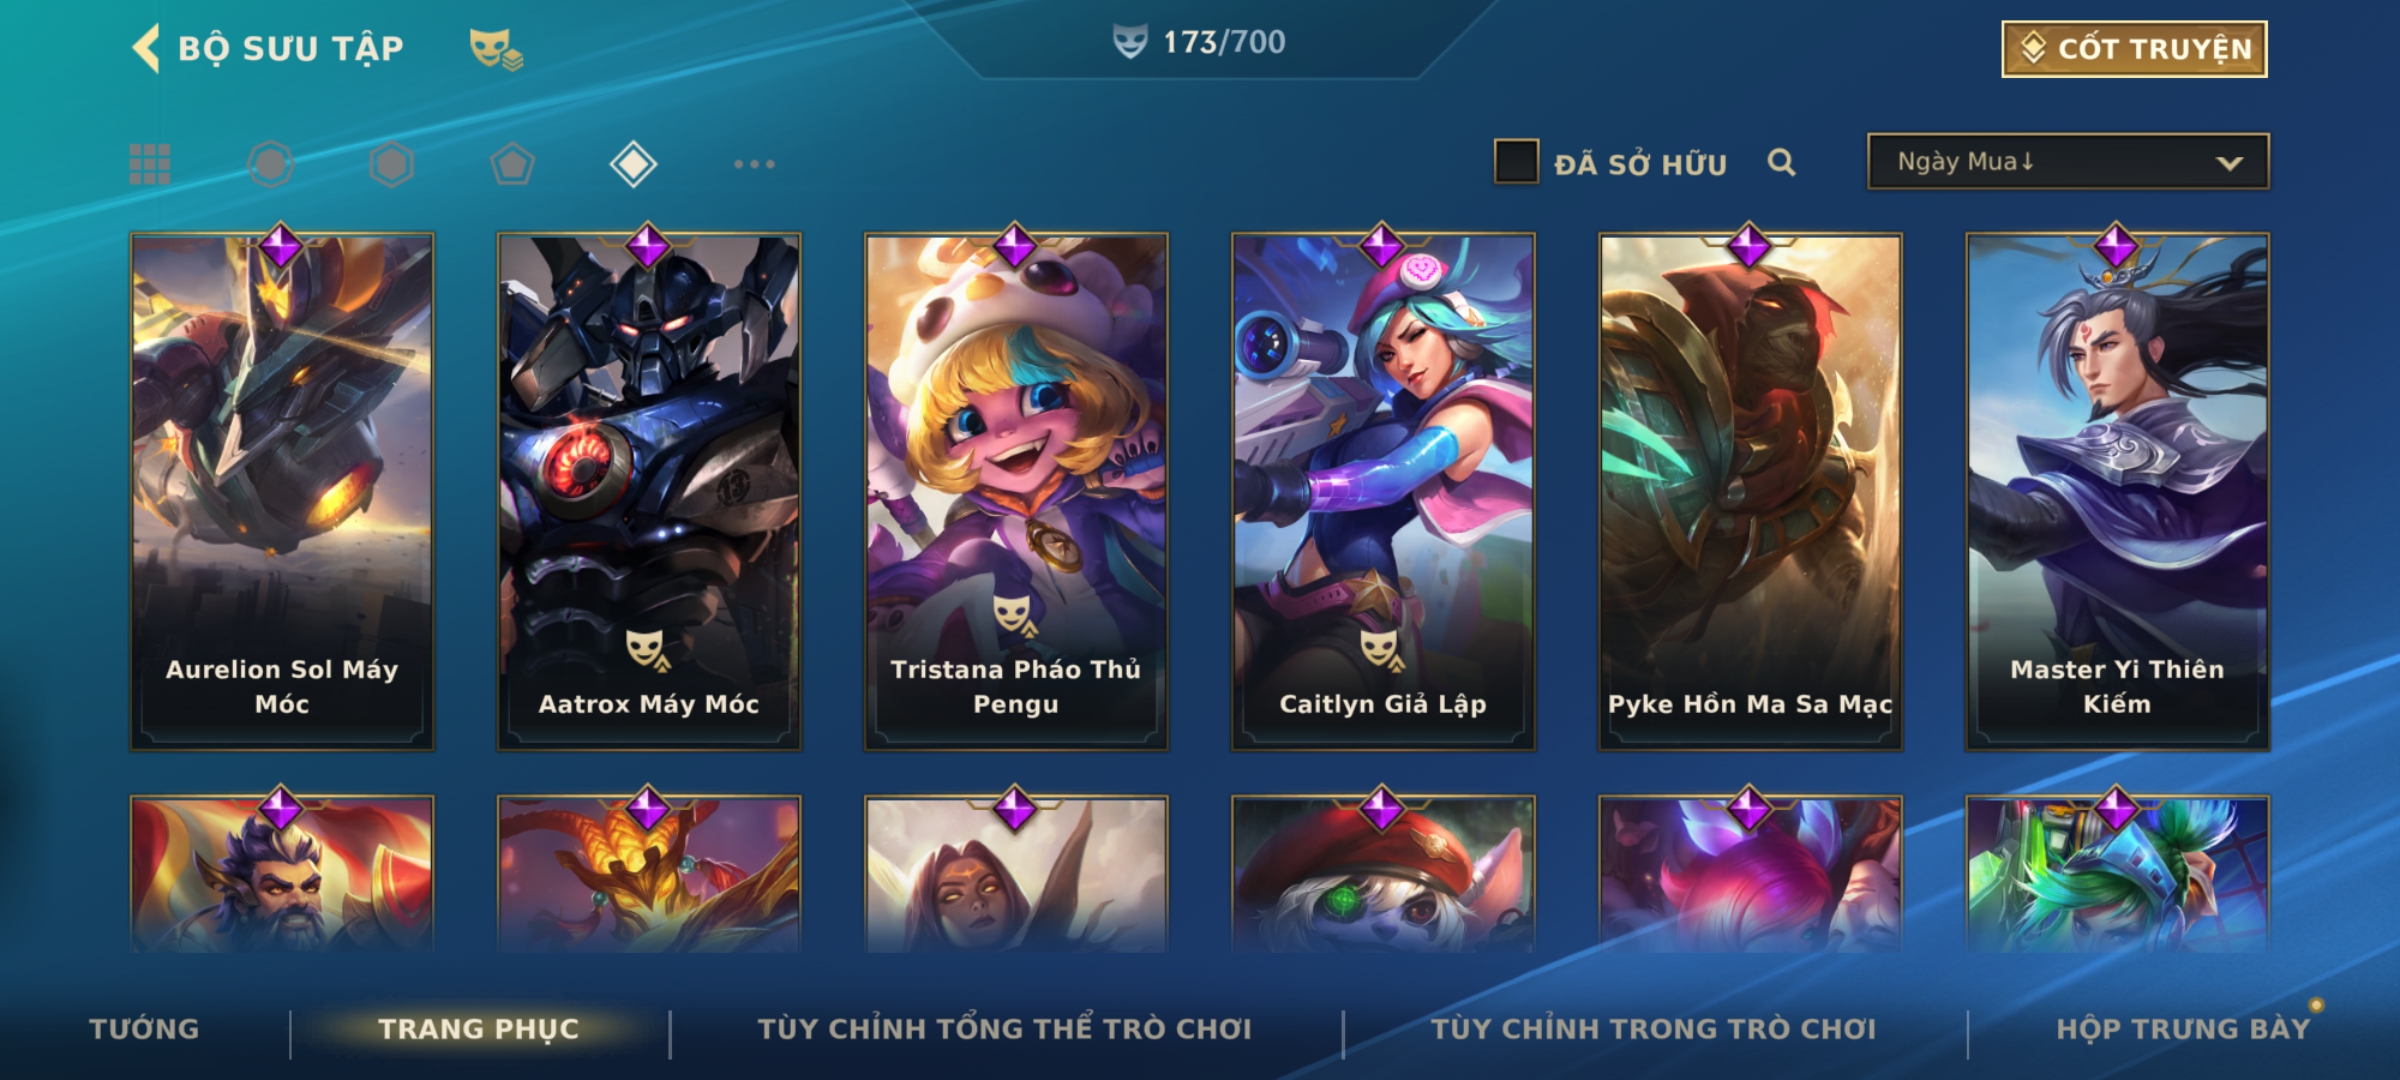Viewport: 2400px width, 1080px height.
Task: Open the Ngày Mua sort dropdown
Action: tap(2068, 161)
